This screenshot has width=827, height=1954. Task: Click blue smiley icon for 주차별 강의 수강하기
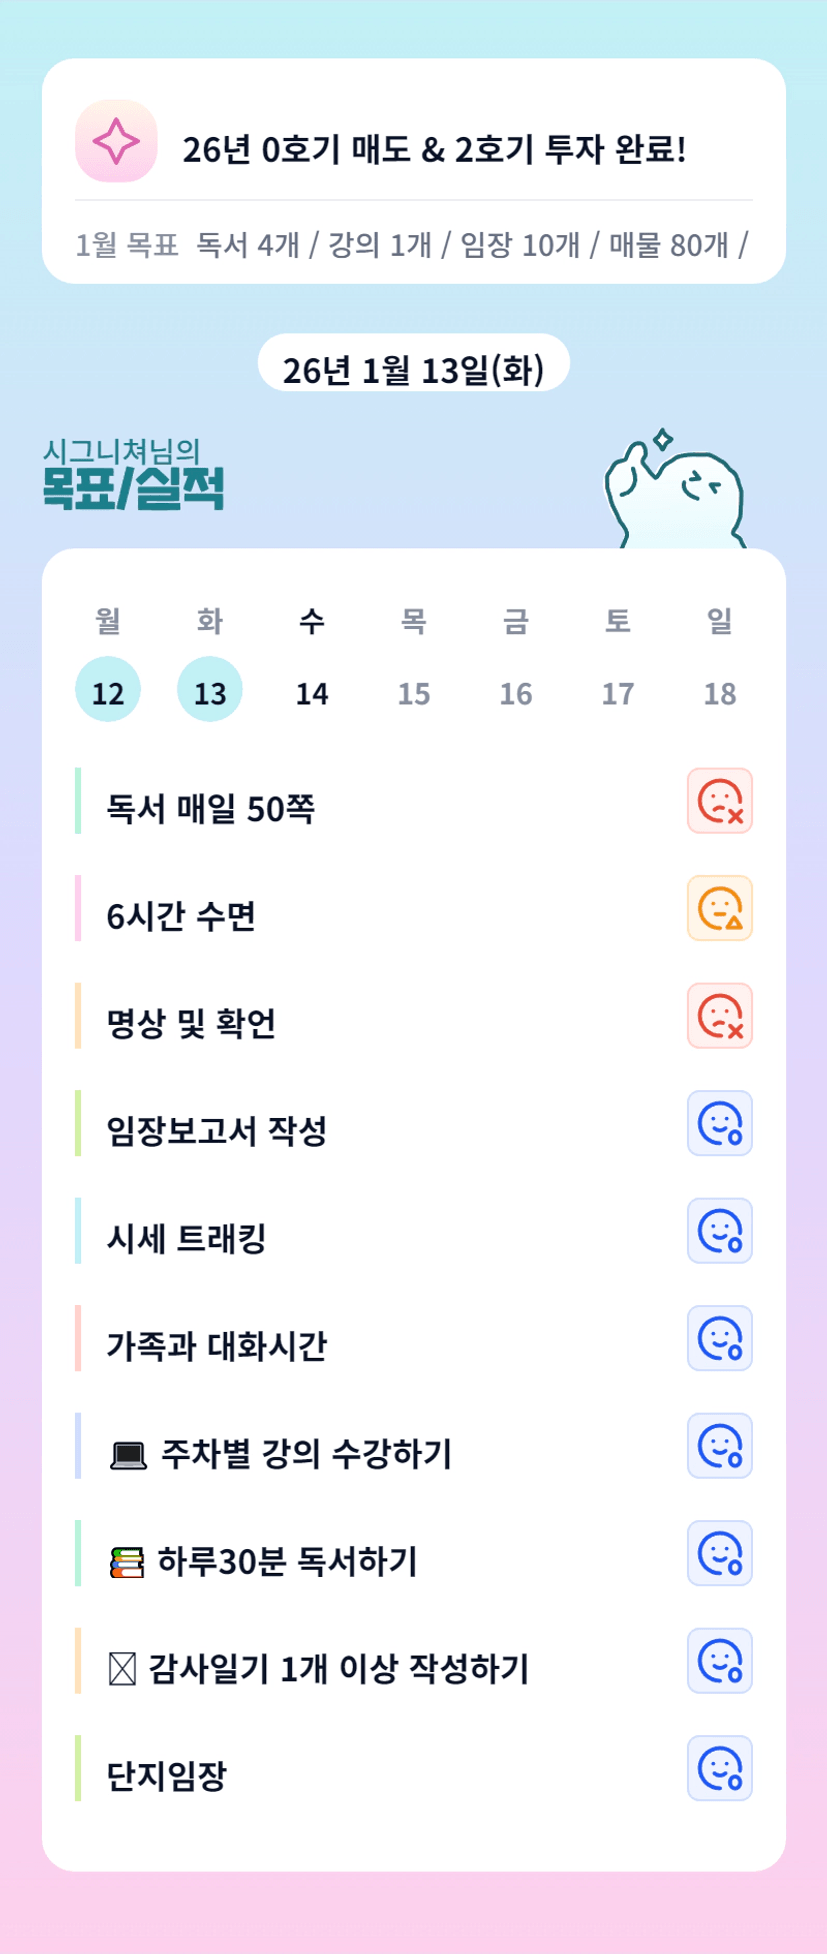click(719, 1446)
